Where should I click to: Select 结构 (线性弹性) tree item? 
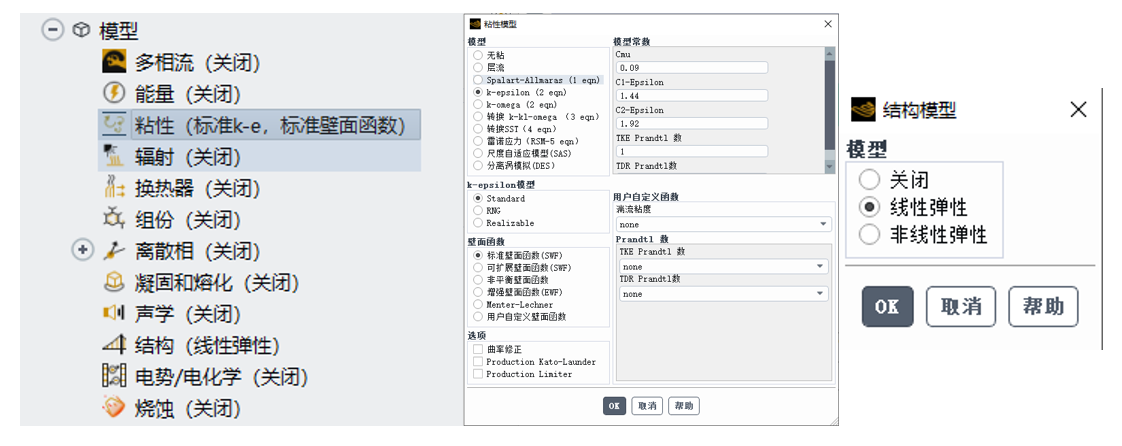(x=206, y=346)
